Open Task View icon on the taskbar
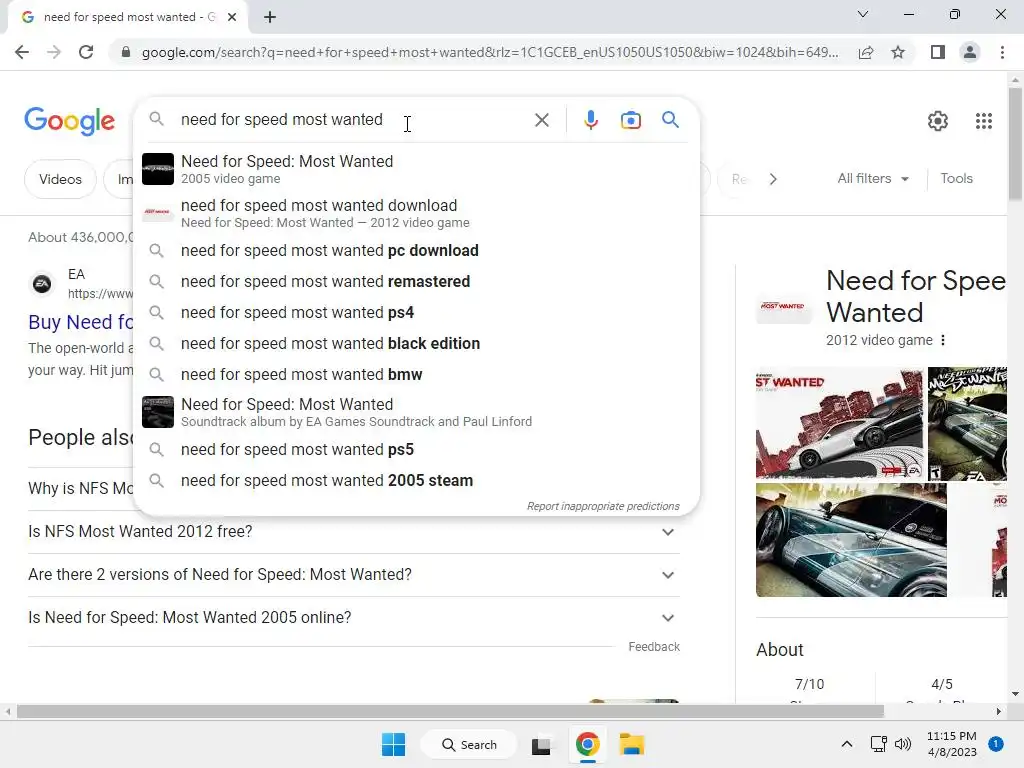1024x768 pixels. 541,745
